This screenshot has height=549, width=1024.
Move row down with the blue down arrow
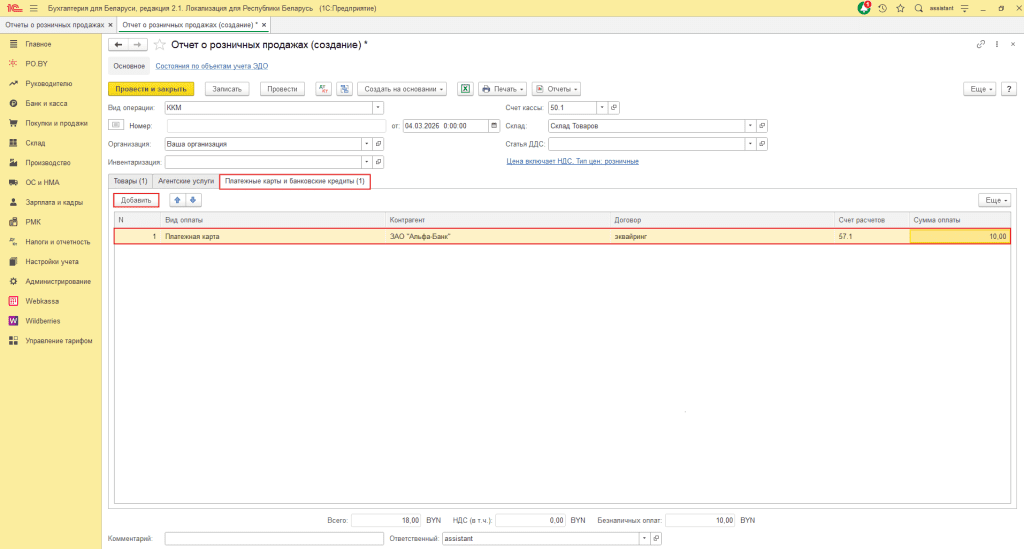pyautogui.click(x=193, y=200)
